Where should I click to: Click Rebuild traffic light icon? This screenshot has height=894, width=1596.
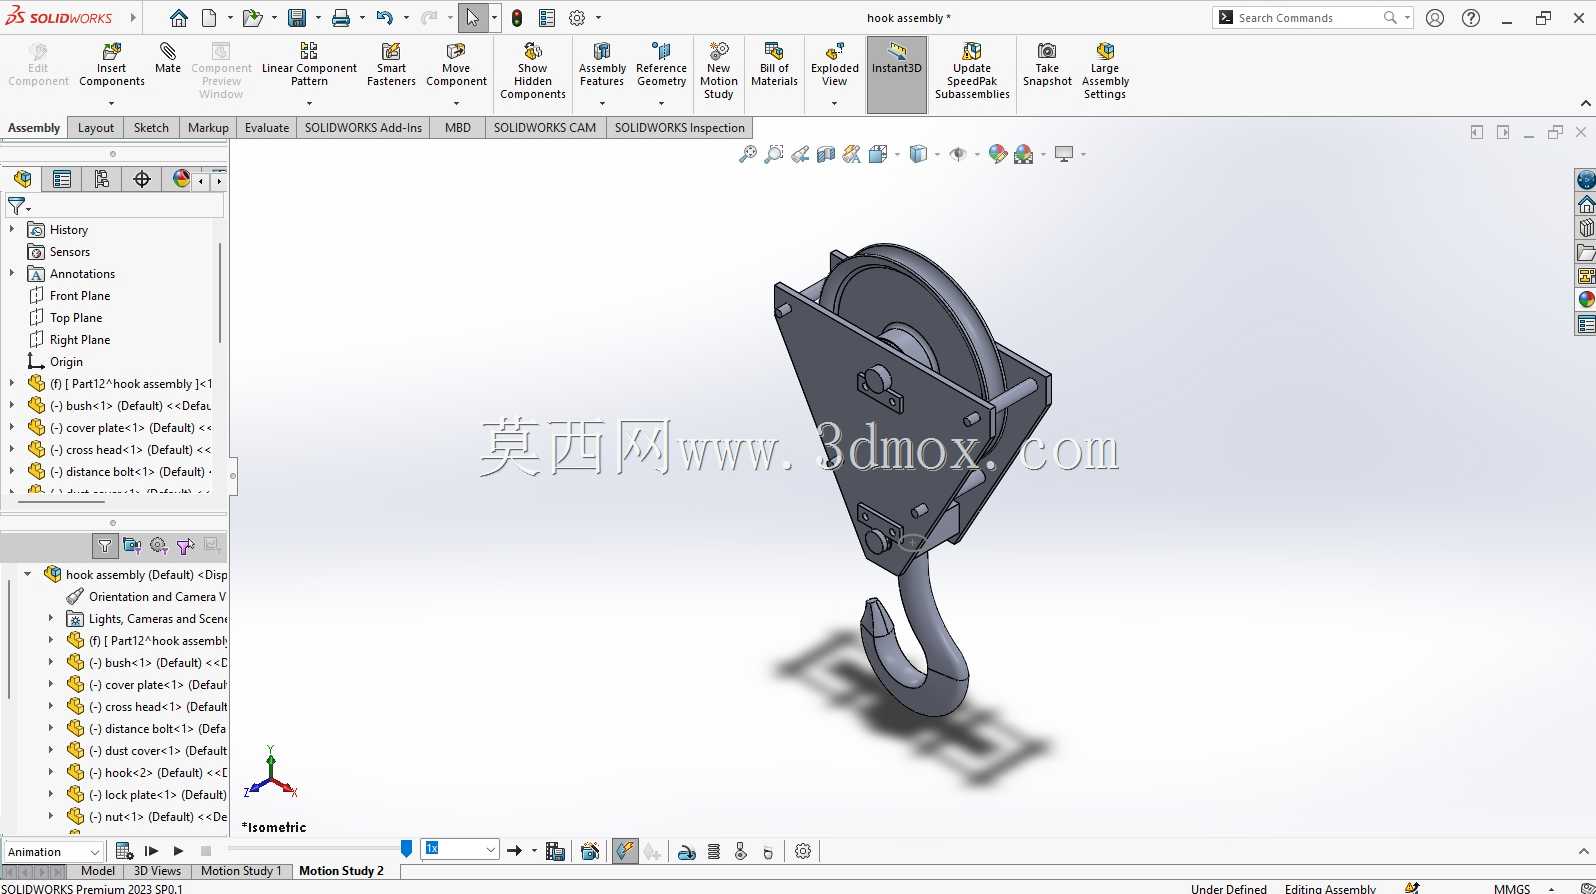tap(517, 18)
